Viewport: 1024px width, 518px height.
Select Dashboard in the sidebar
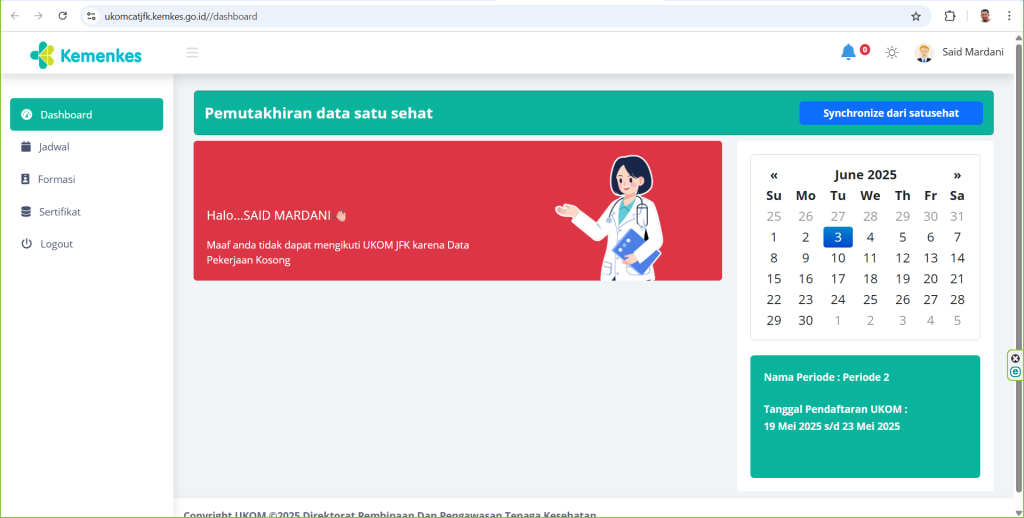coord(86,114)
